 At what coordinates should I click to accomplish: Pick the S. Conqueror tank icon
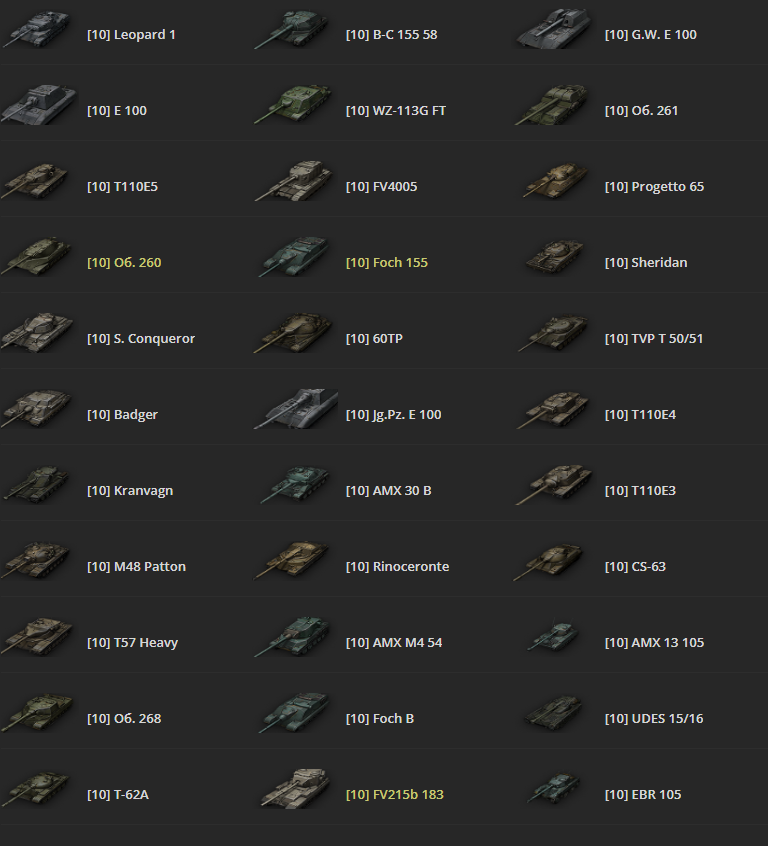37,333
